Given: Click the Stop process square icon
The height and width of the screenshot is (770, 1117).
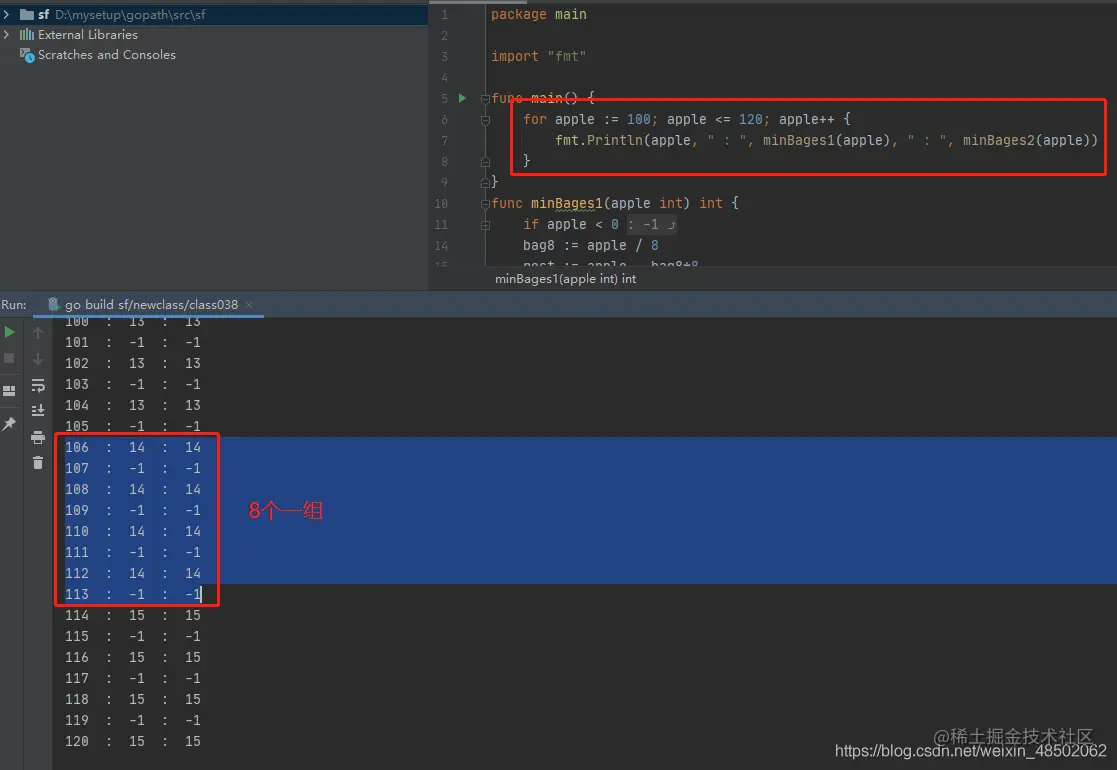Looking at the screenshot, I should [9, 358].
